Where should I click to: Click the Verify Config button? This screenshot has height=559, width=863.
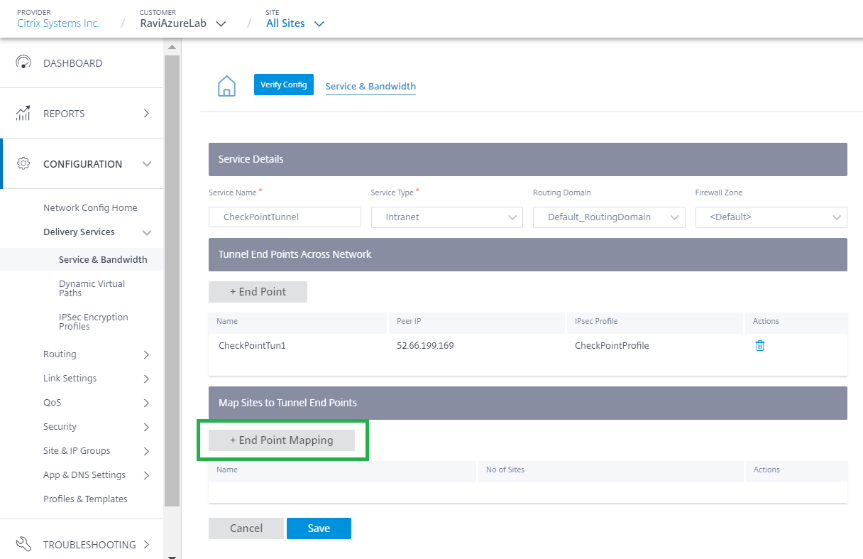tap(283, 84)
